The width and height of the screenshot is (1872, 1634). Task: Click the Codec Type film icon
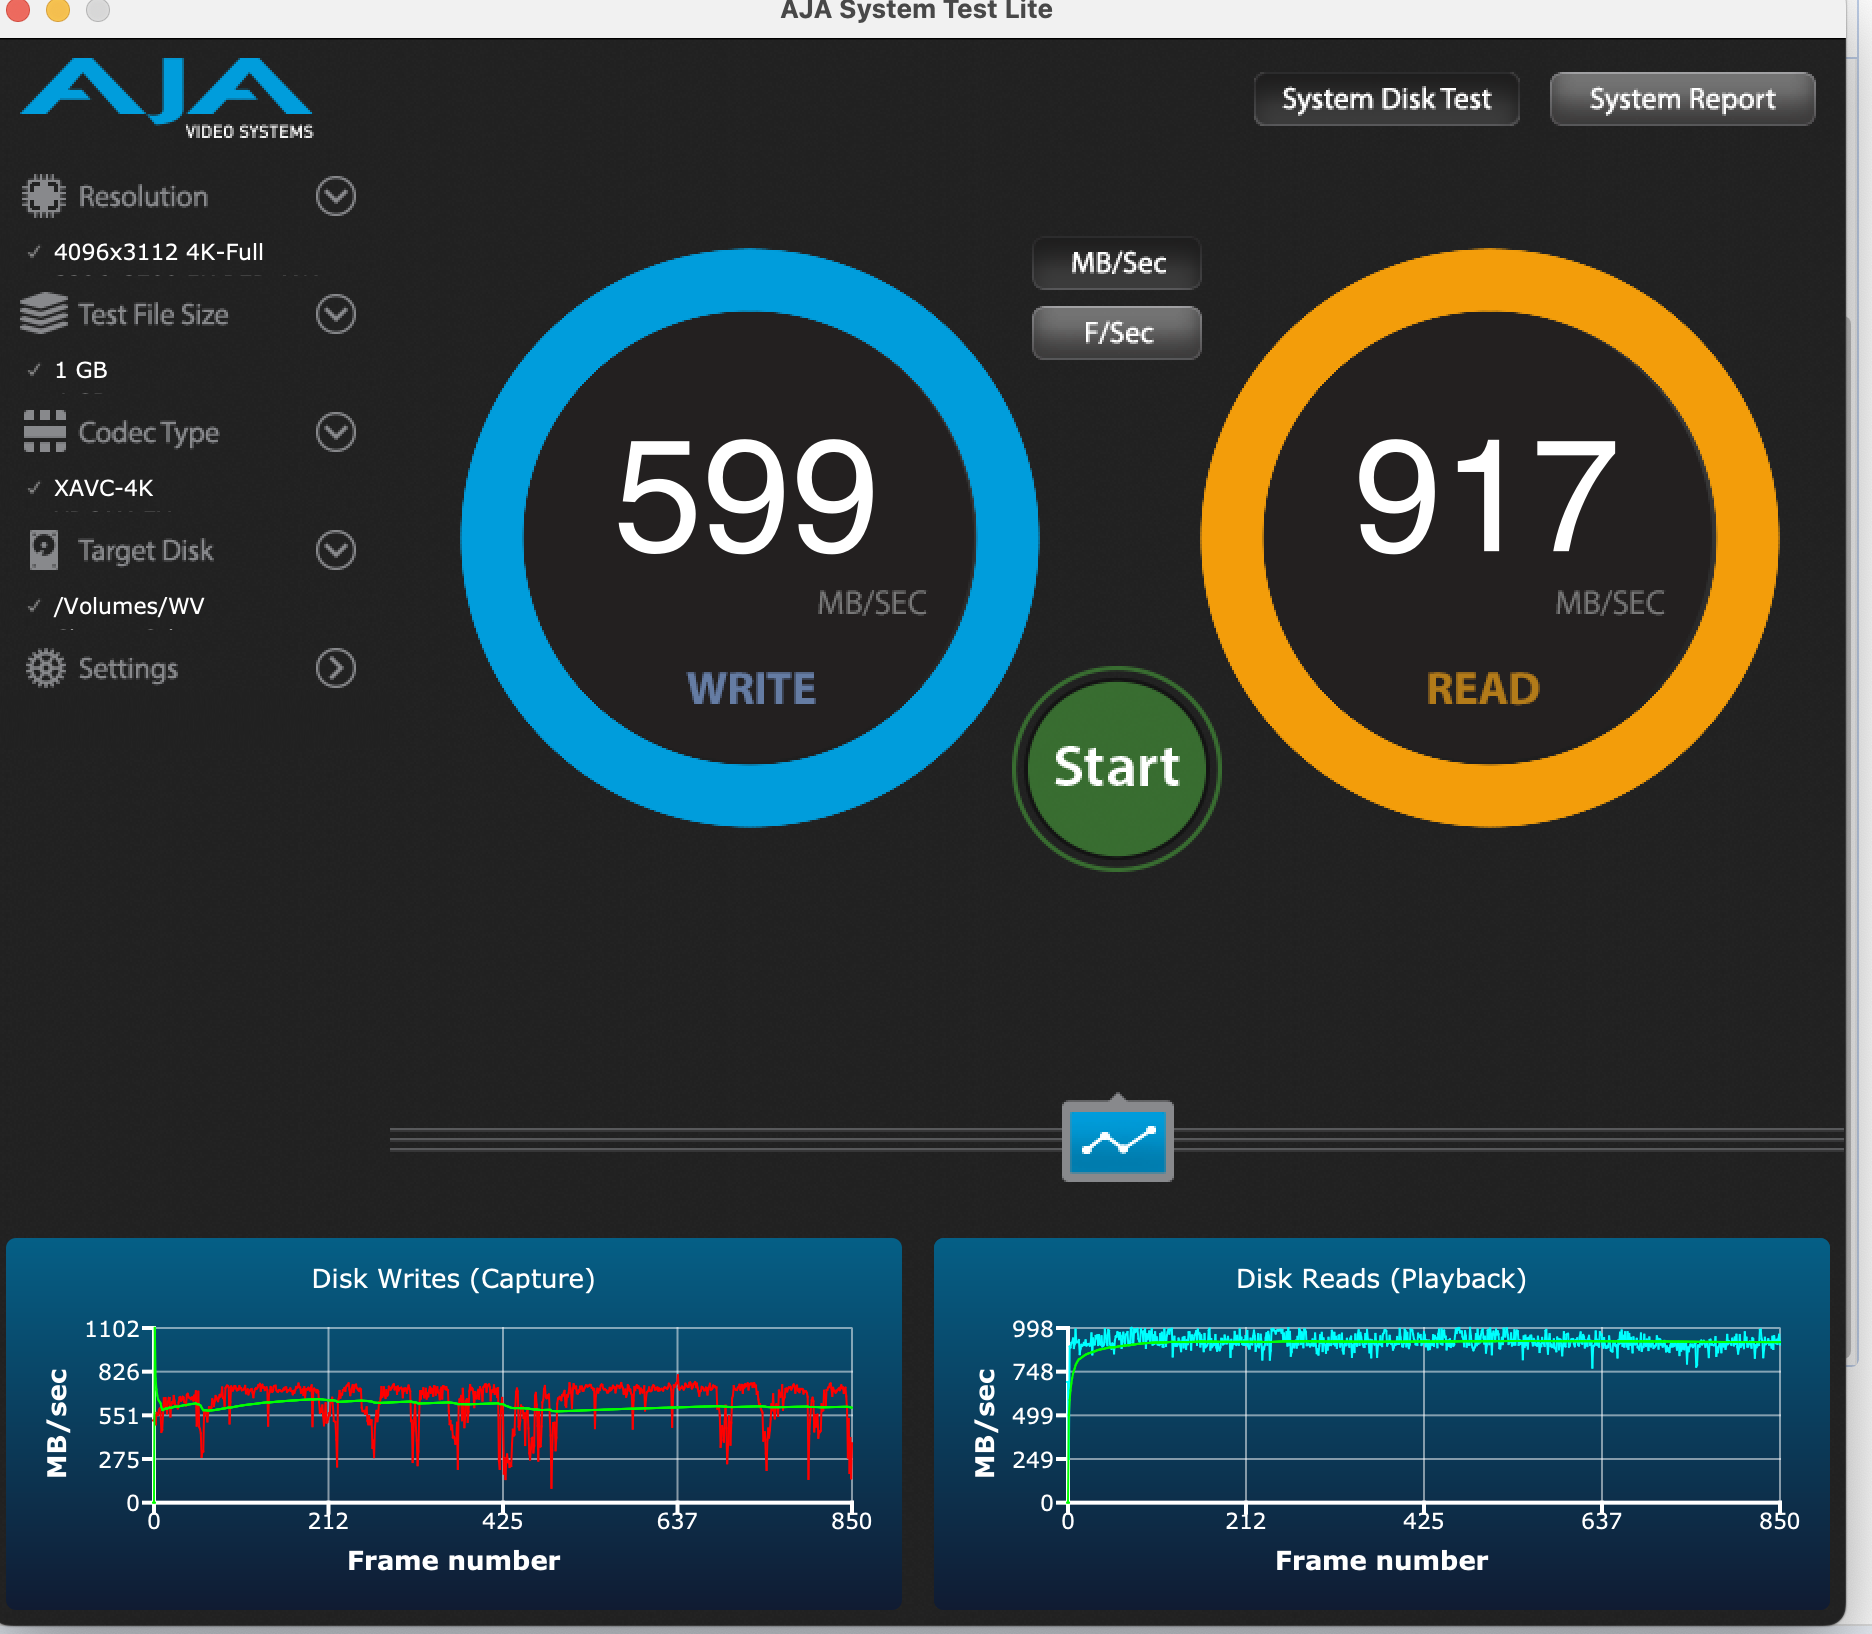pos(44,432)
